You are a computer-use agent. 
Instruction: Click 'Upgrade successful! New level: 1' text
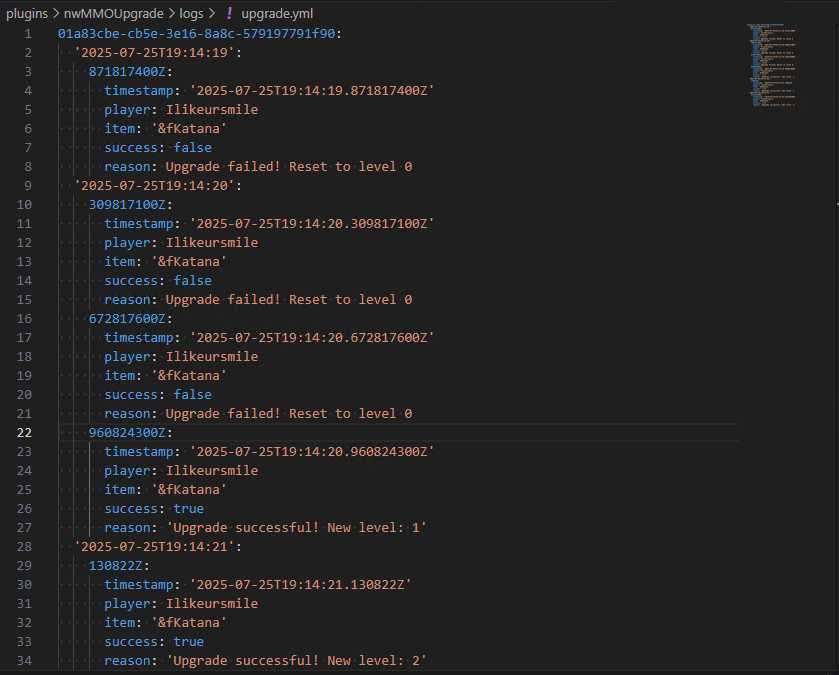click(x=297, y=528)
